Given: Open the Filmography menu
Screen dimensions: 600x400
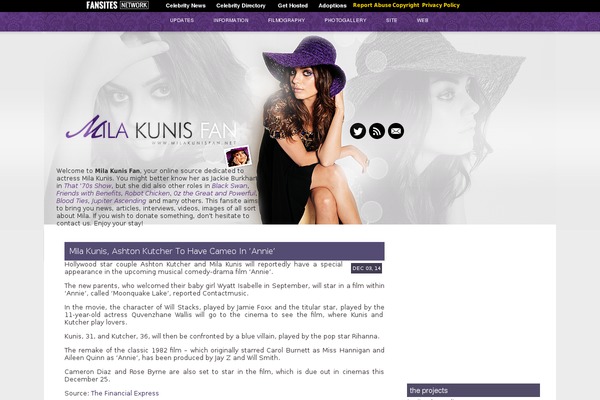Looking at the screenshot, I should pyautogui.click(x=286, y=20).
